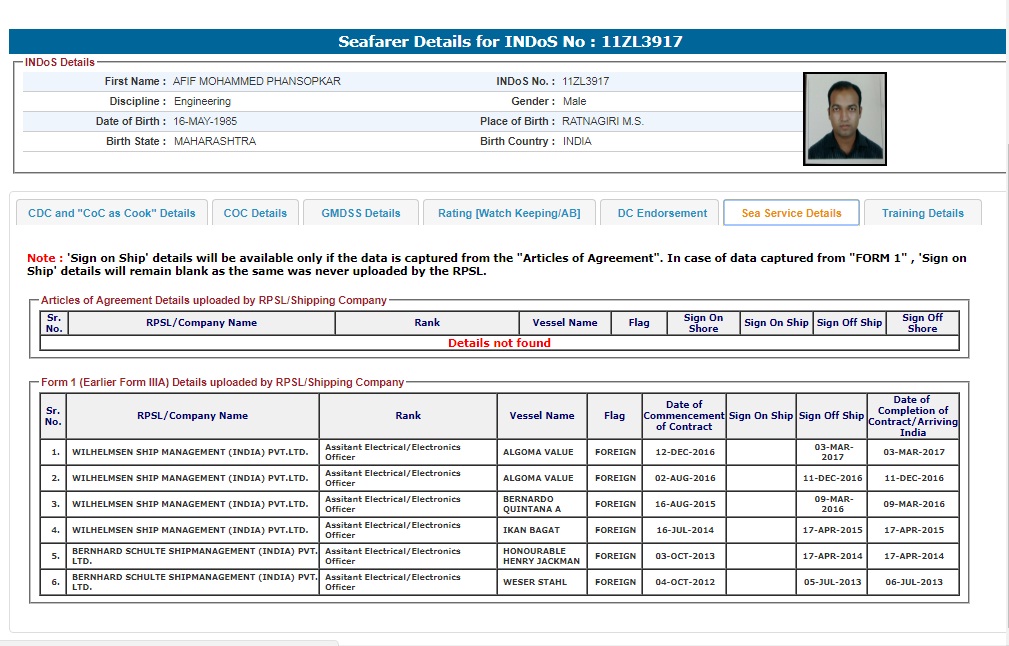The height and width of the screenshot is (646, 1009).
Task: Click the RPSL/Company Name header in Form 1 table
Action: [192, 416]
